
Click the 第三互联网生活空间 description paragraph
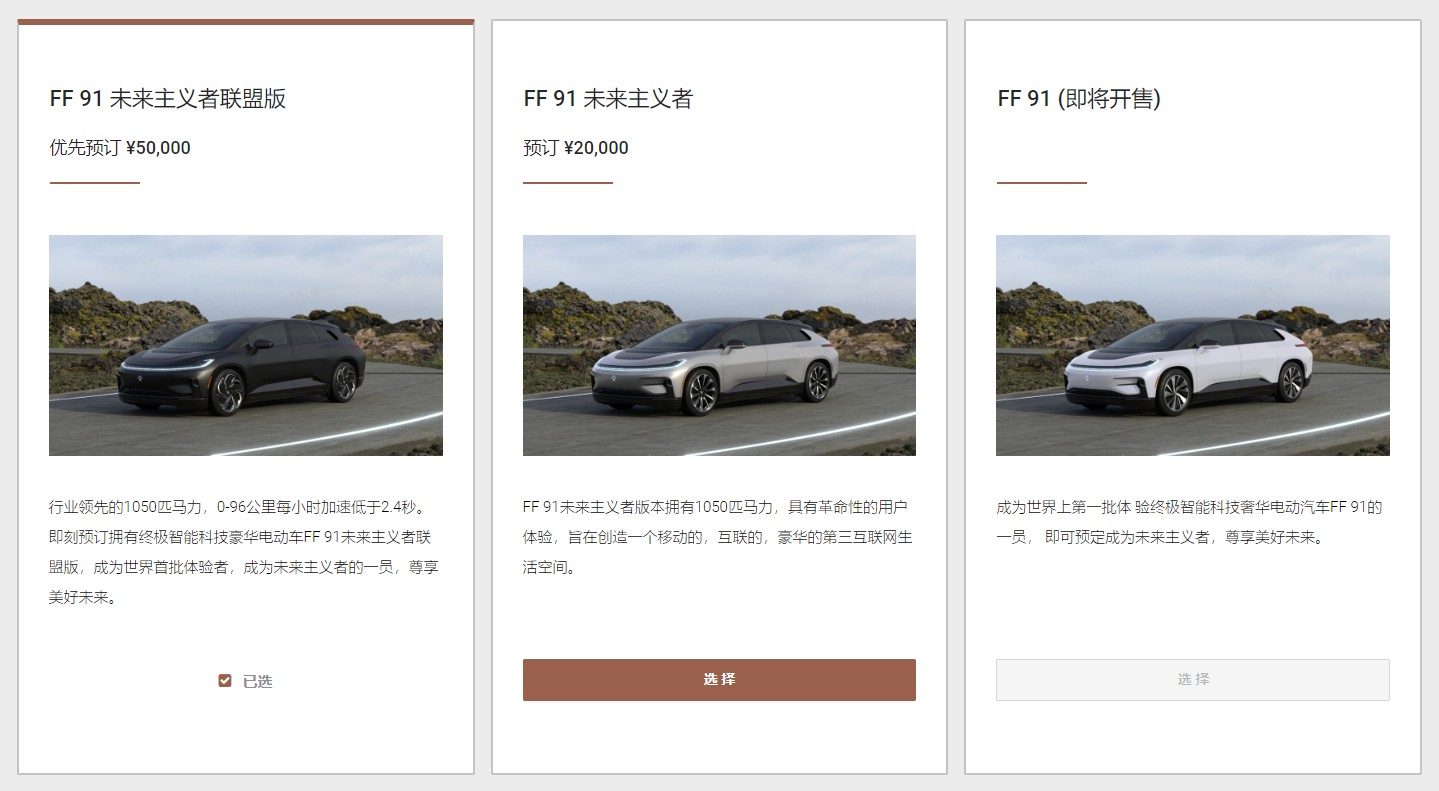tap(718, 537)
